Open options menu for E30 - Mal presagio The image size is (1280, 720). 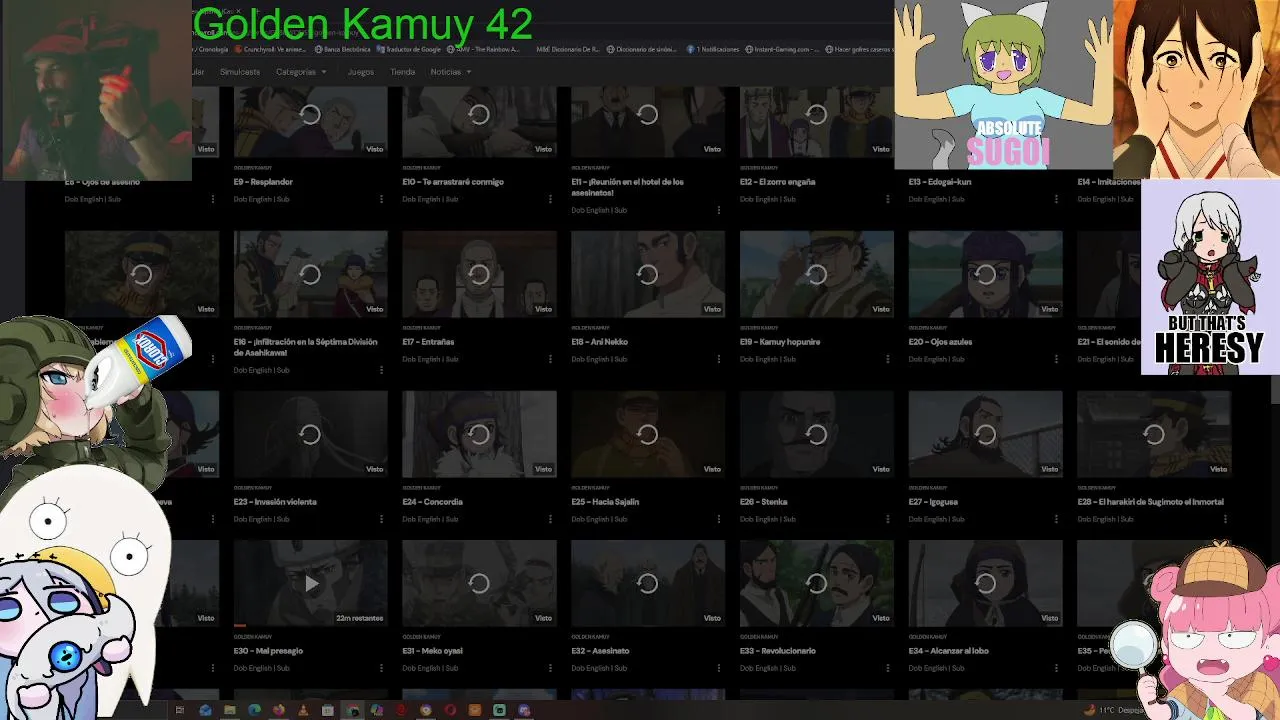[x=381, y=668]
